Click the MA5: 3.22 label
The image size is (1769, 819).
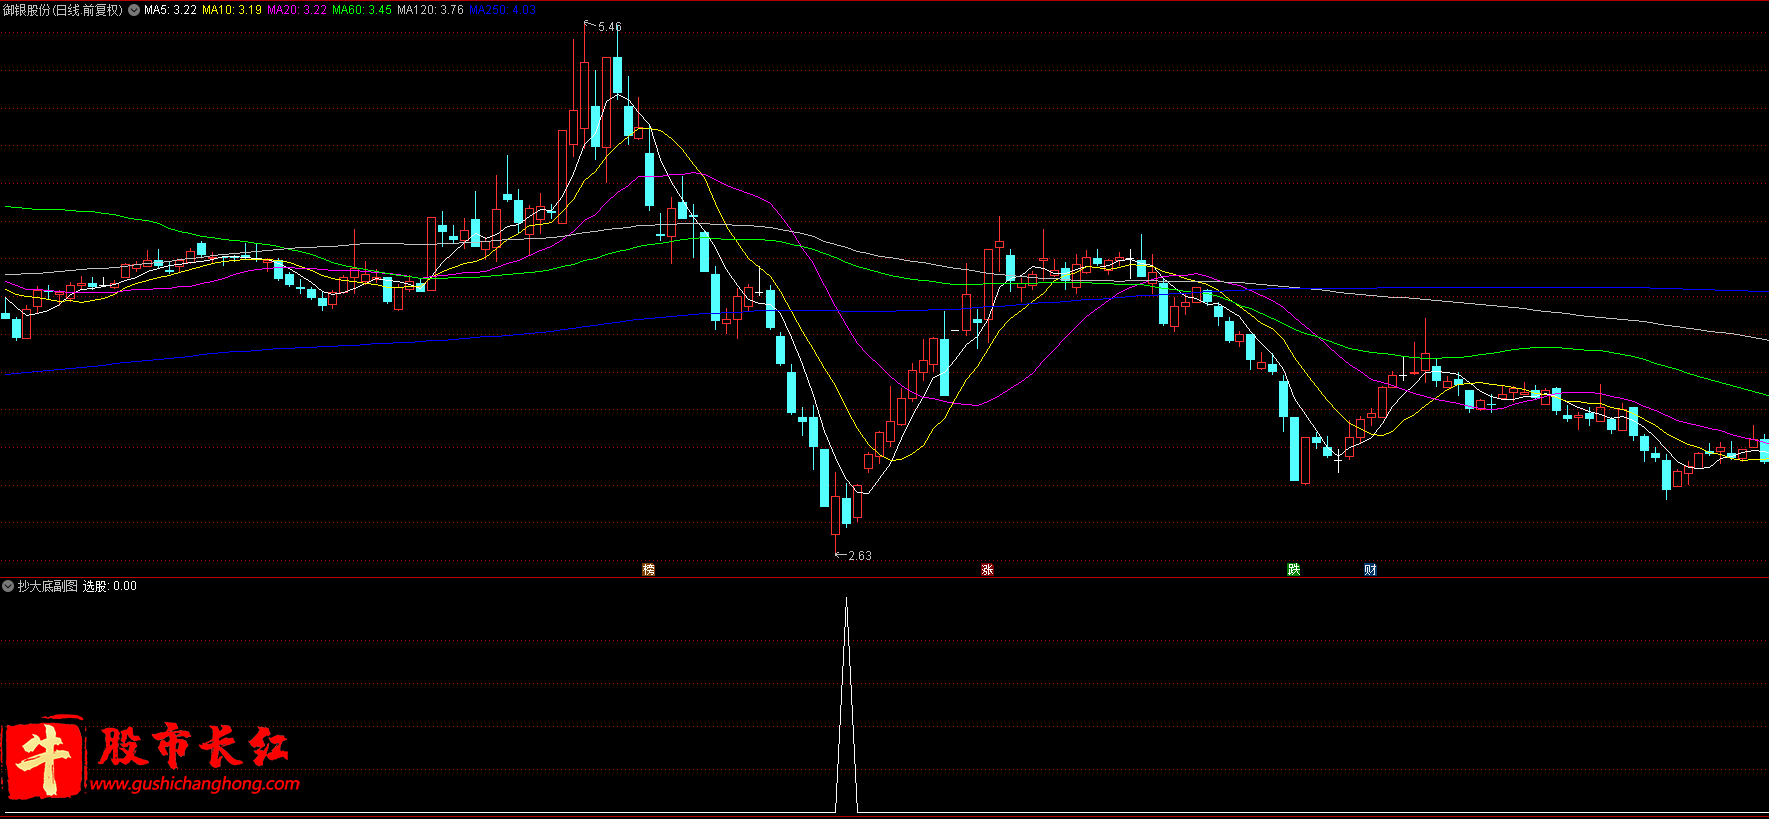pyautogui.click(x=170, y=10)
